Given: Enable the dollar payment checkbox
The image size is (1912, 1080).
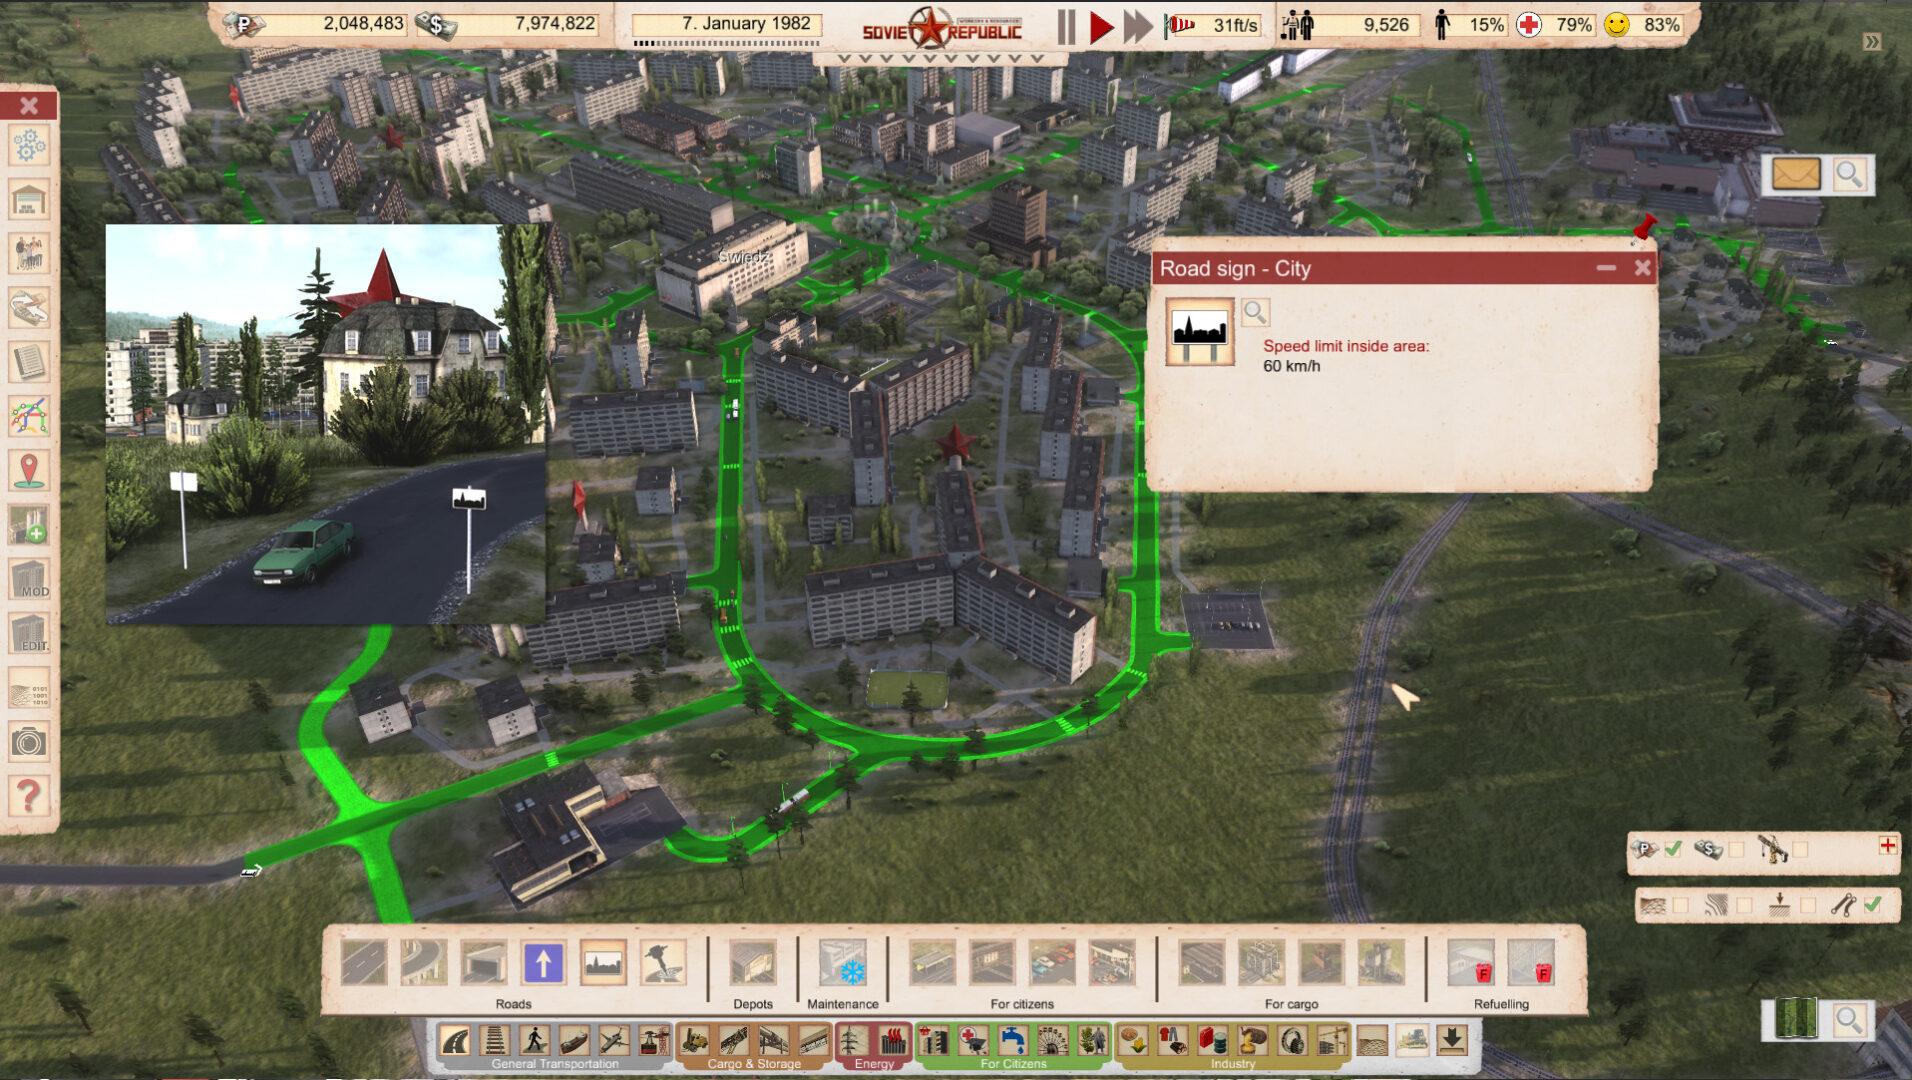Looking at the screenshot, I should tap(1736, 849).
